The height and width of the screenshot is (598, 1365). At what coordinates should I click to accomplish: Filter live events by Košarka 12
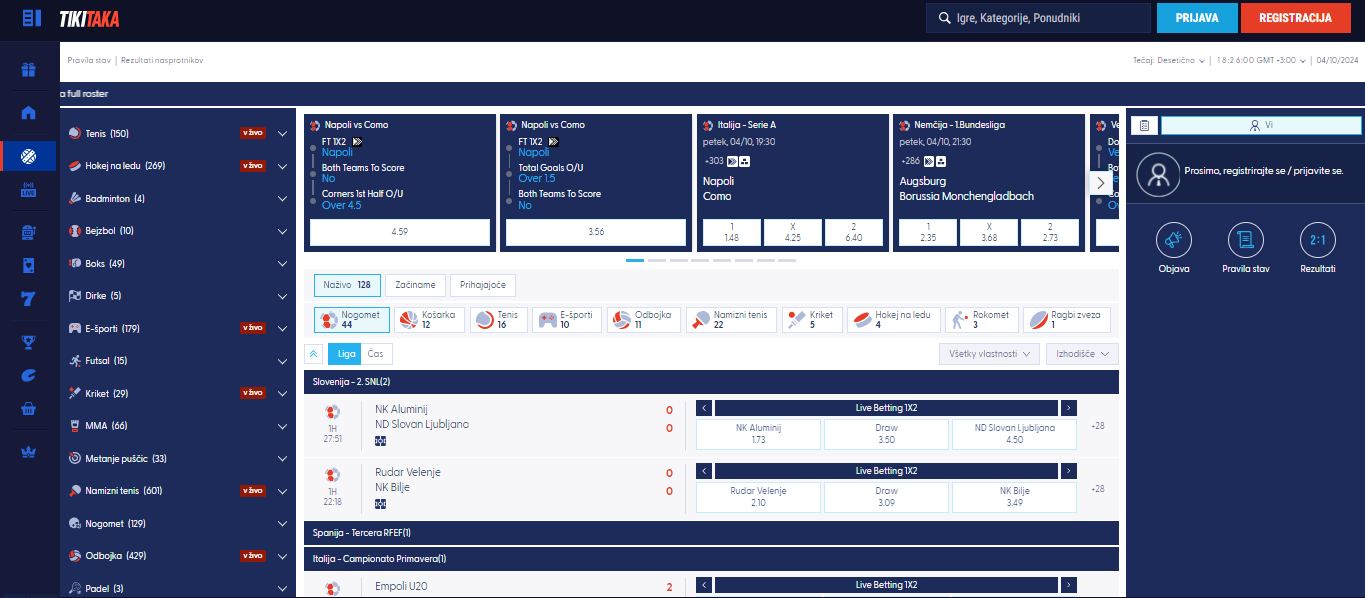point(429,320)
